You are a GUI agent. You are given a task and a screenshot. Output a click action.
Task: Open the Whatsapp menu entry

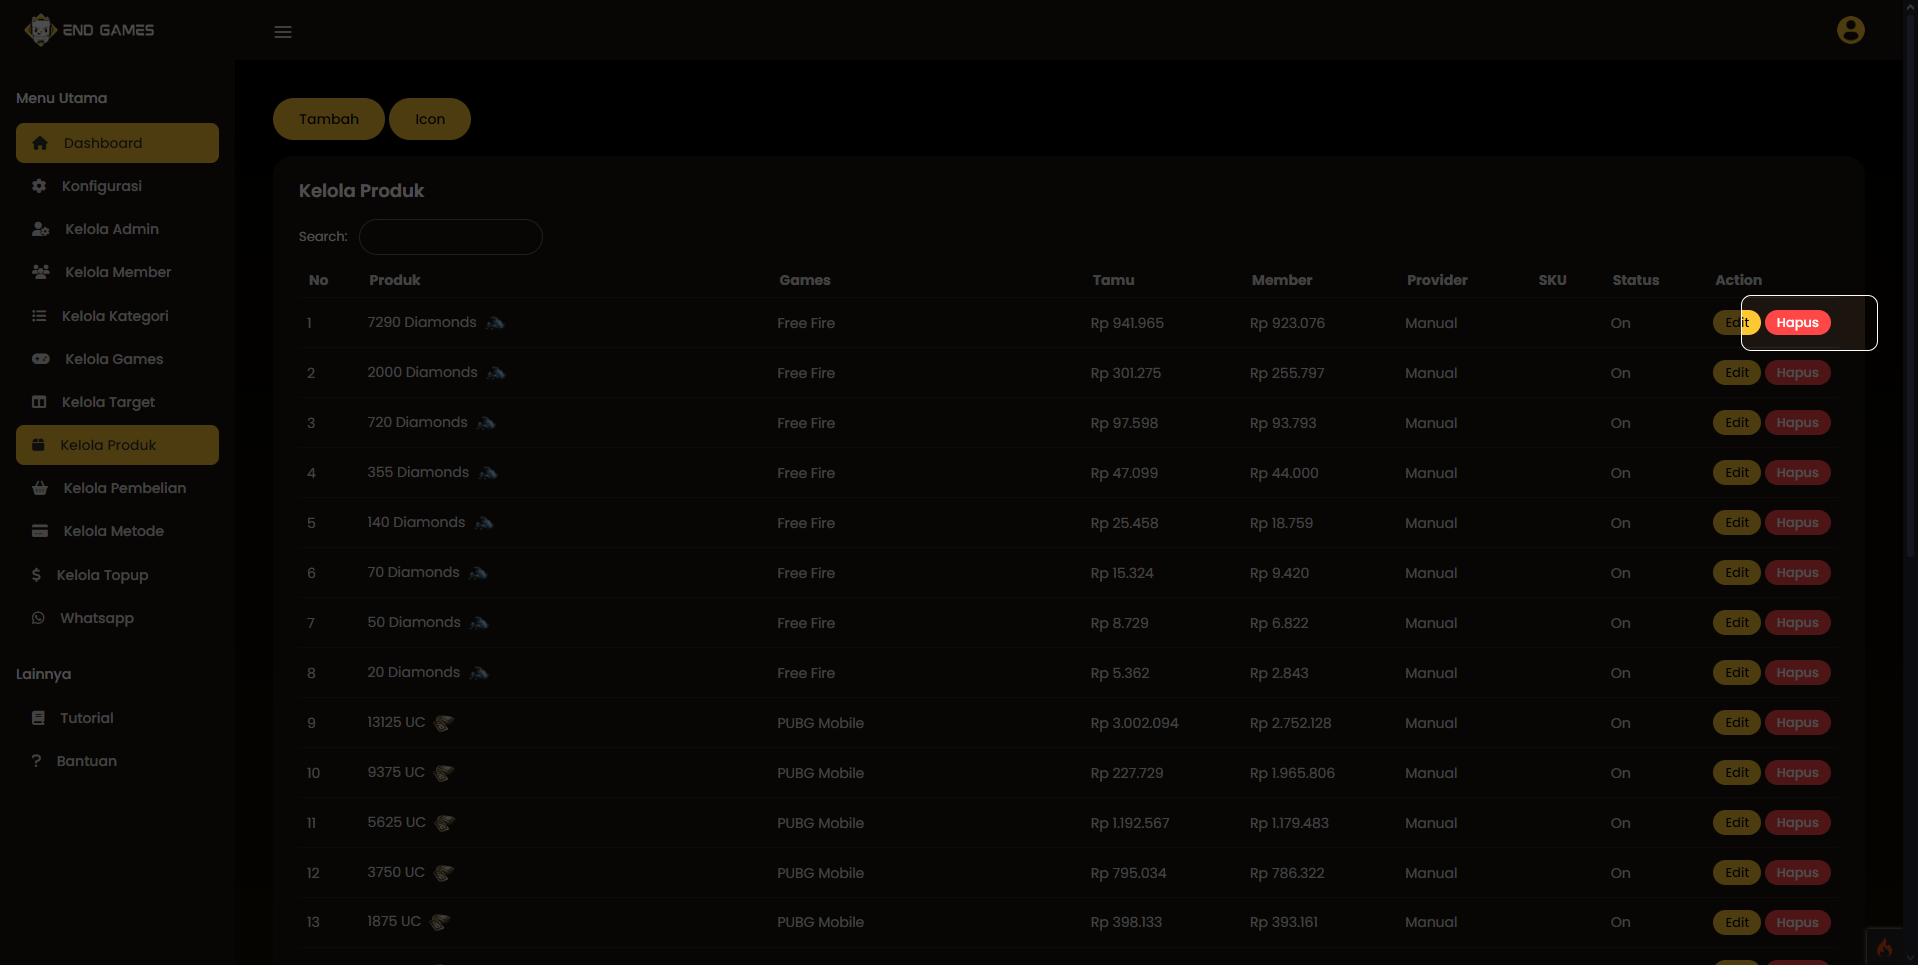[x=117, y=618]
